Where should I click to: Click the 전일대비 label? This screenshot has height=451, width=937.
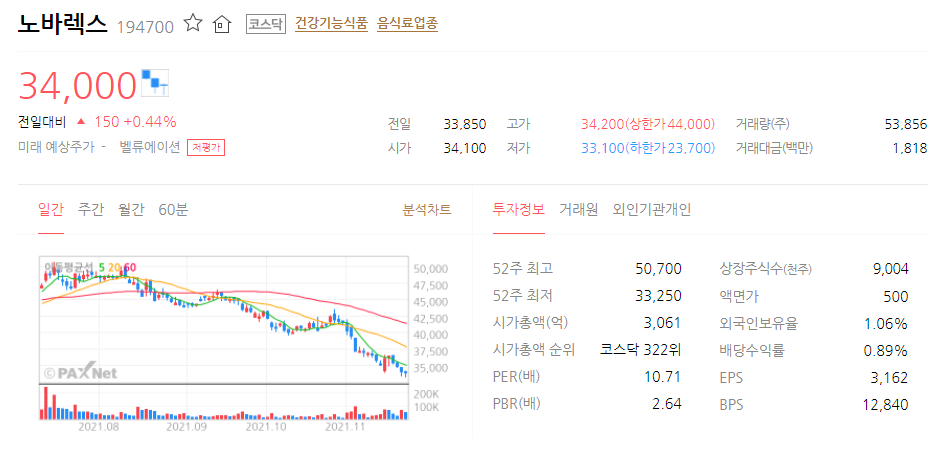click(x=42, y=122)
